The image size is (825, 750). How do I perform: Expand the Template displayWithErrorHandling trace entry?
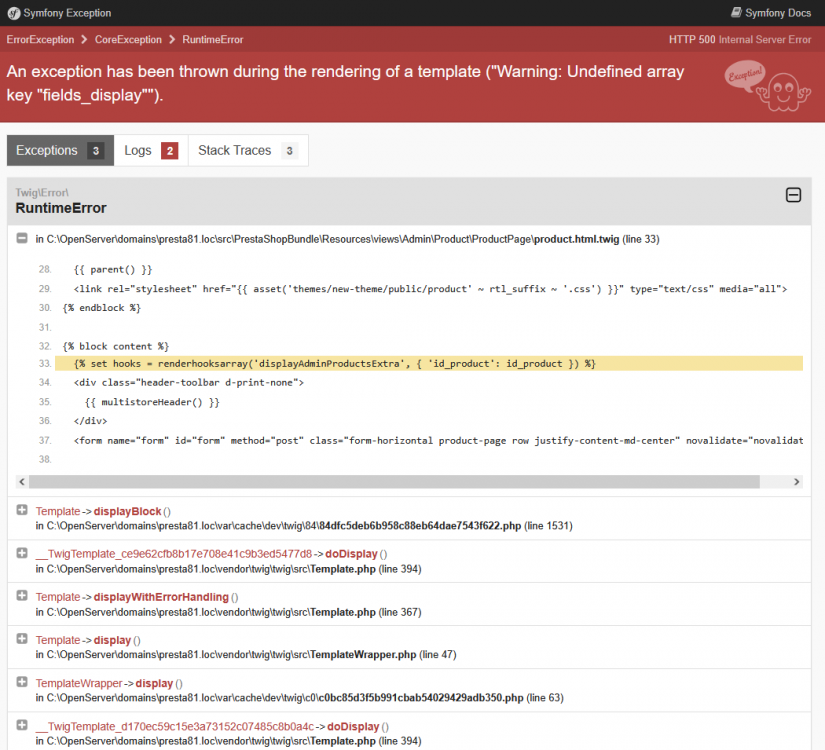(x=22, y=596)
